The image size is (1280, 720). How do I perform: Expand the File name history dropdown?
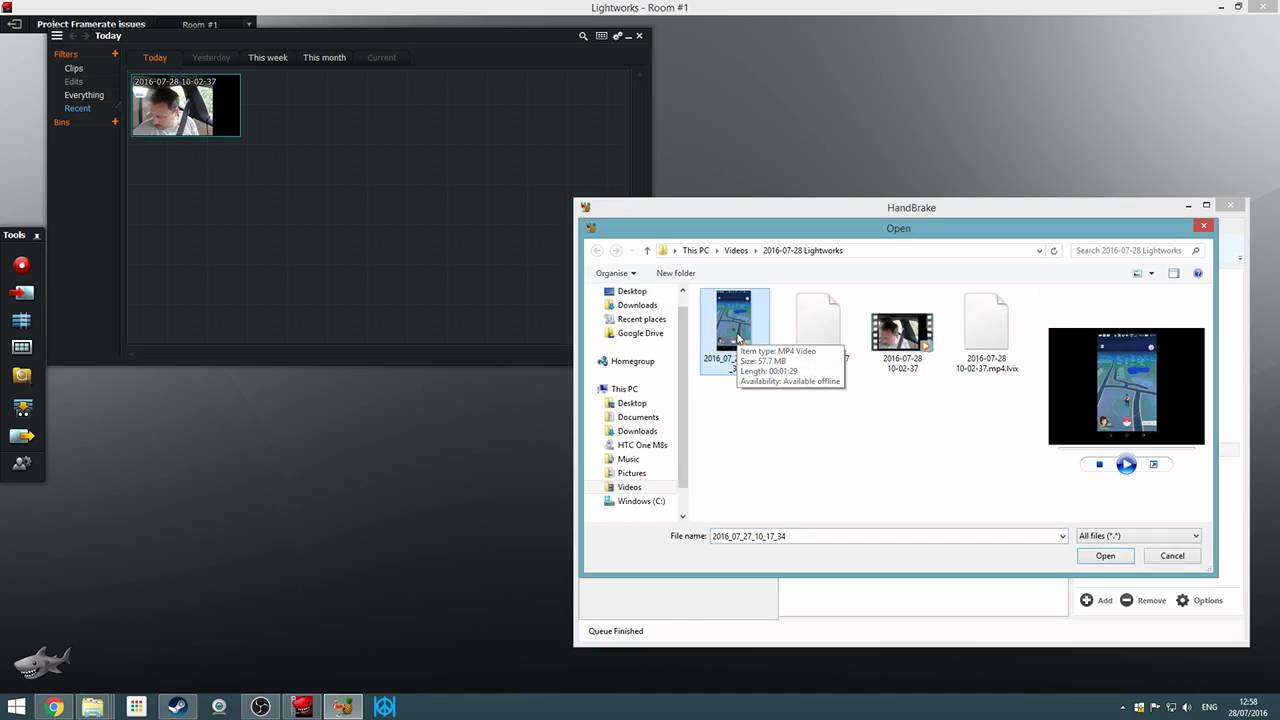click(1062, 536)
